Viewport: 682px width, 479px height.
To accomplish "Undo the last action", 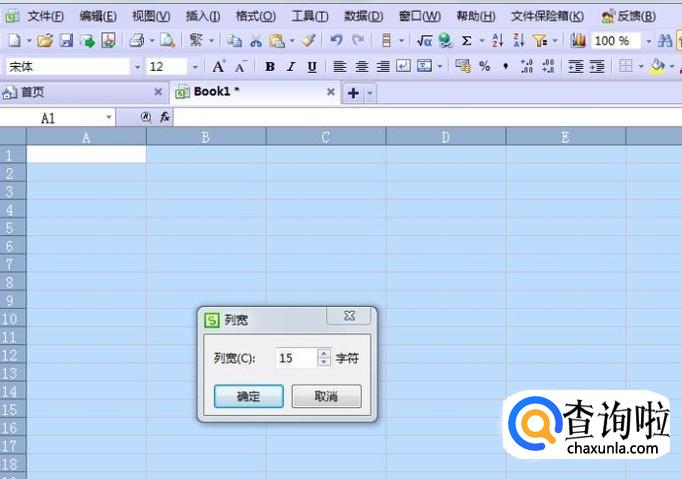I will (x=336, y=40).
